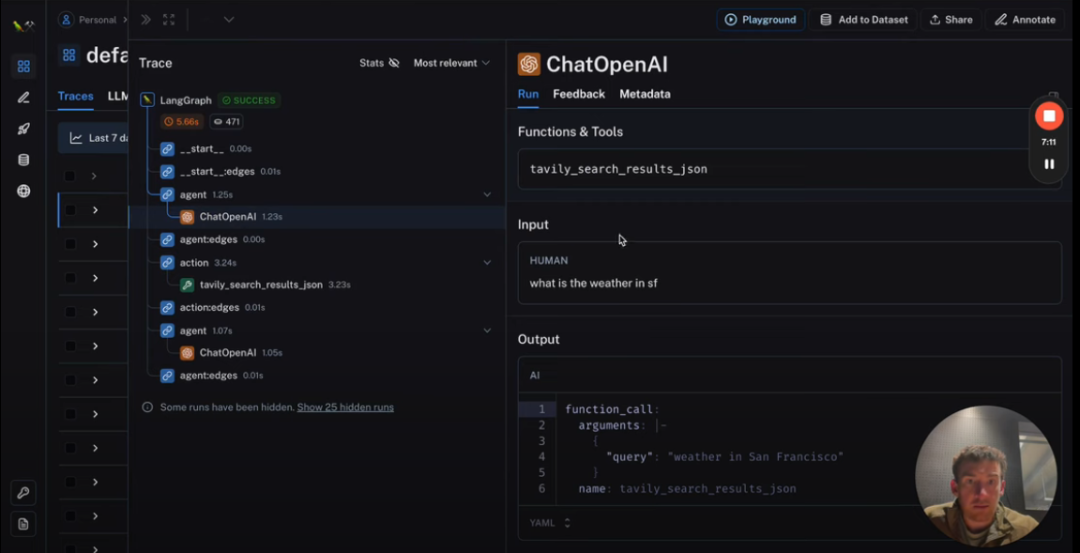Switch to the Feedback tab

tap(578, 94)
